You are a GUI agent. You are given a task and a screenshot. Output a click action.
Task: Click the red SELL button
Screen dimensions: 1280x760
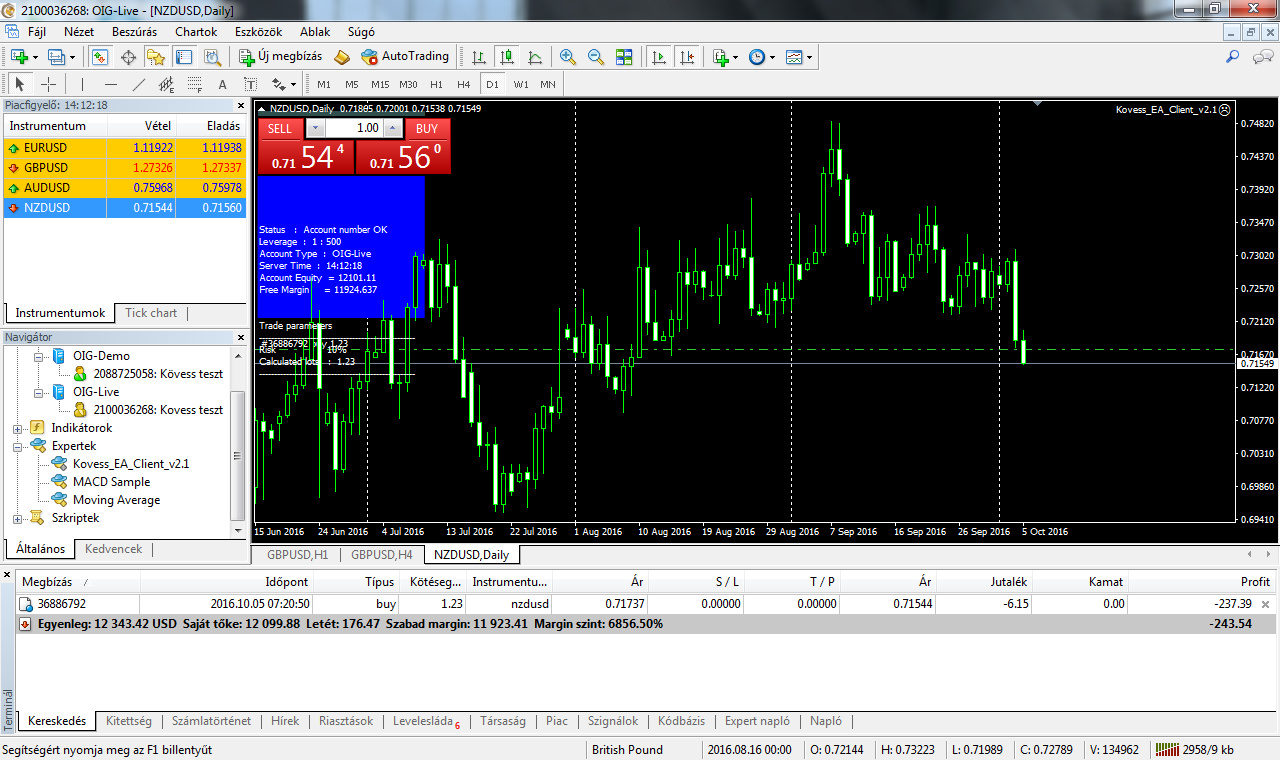(x=280, y=128)
